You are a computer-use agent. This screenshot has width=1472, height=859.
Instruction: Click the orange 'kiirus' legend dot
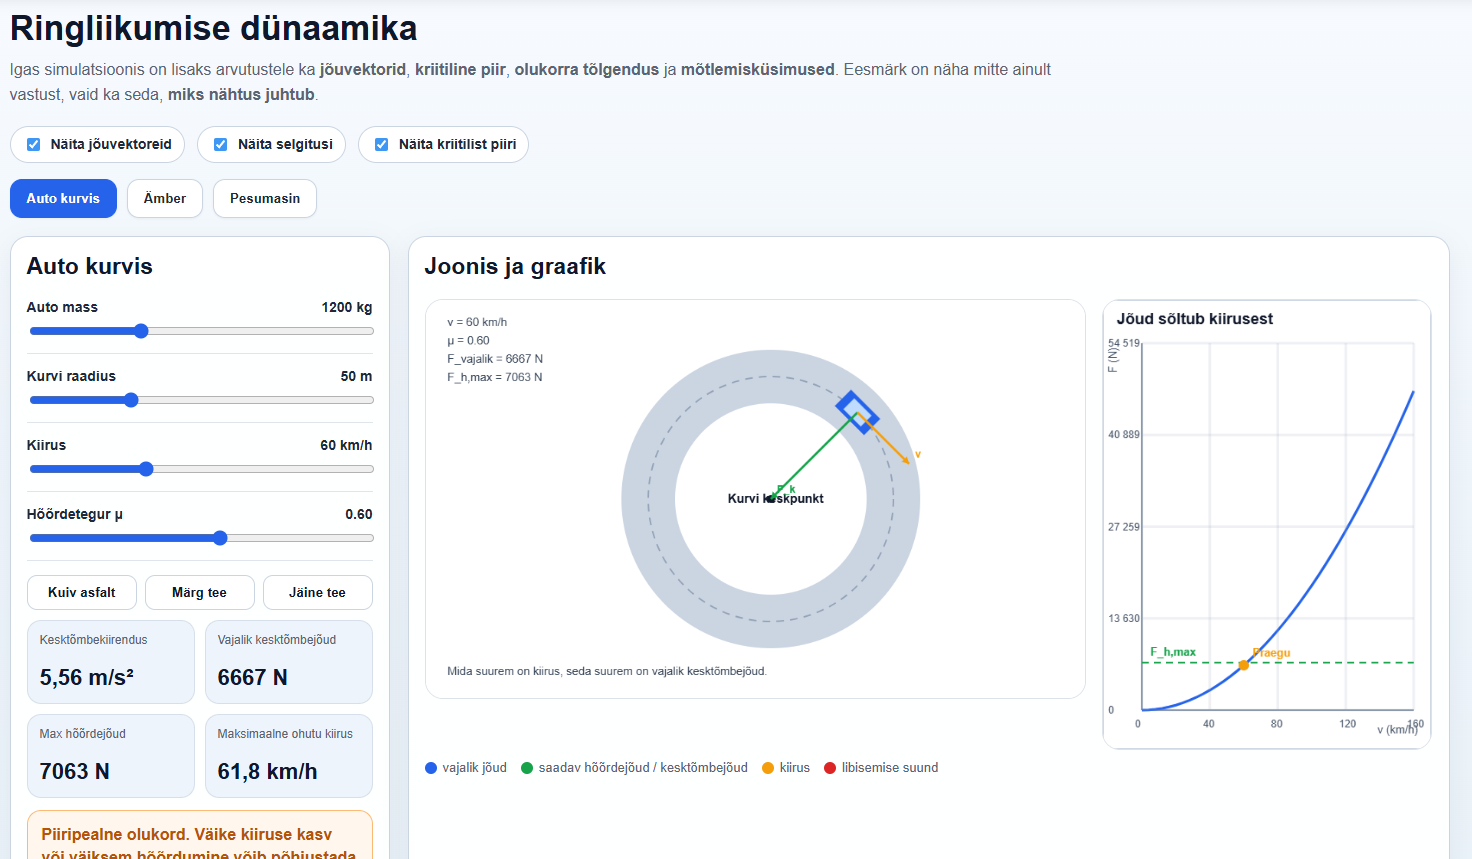pos(768,768)
